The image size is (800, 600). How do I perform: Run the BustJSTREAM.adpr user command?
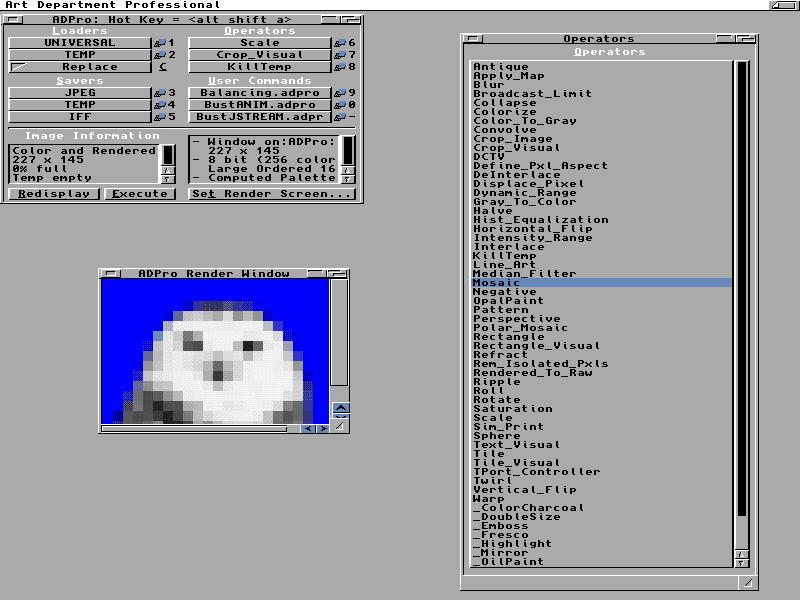260,117
